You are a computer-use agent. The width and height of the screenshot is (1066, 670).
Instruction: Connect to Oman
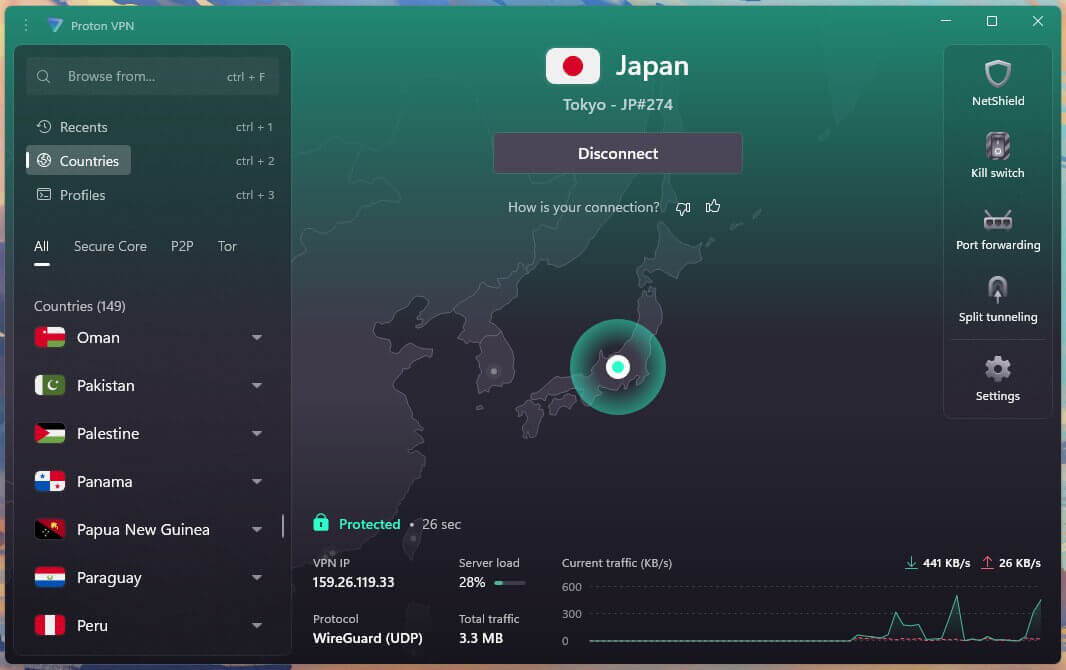[98, 337]
